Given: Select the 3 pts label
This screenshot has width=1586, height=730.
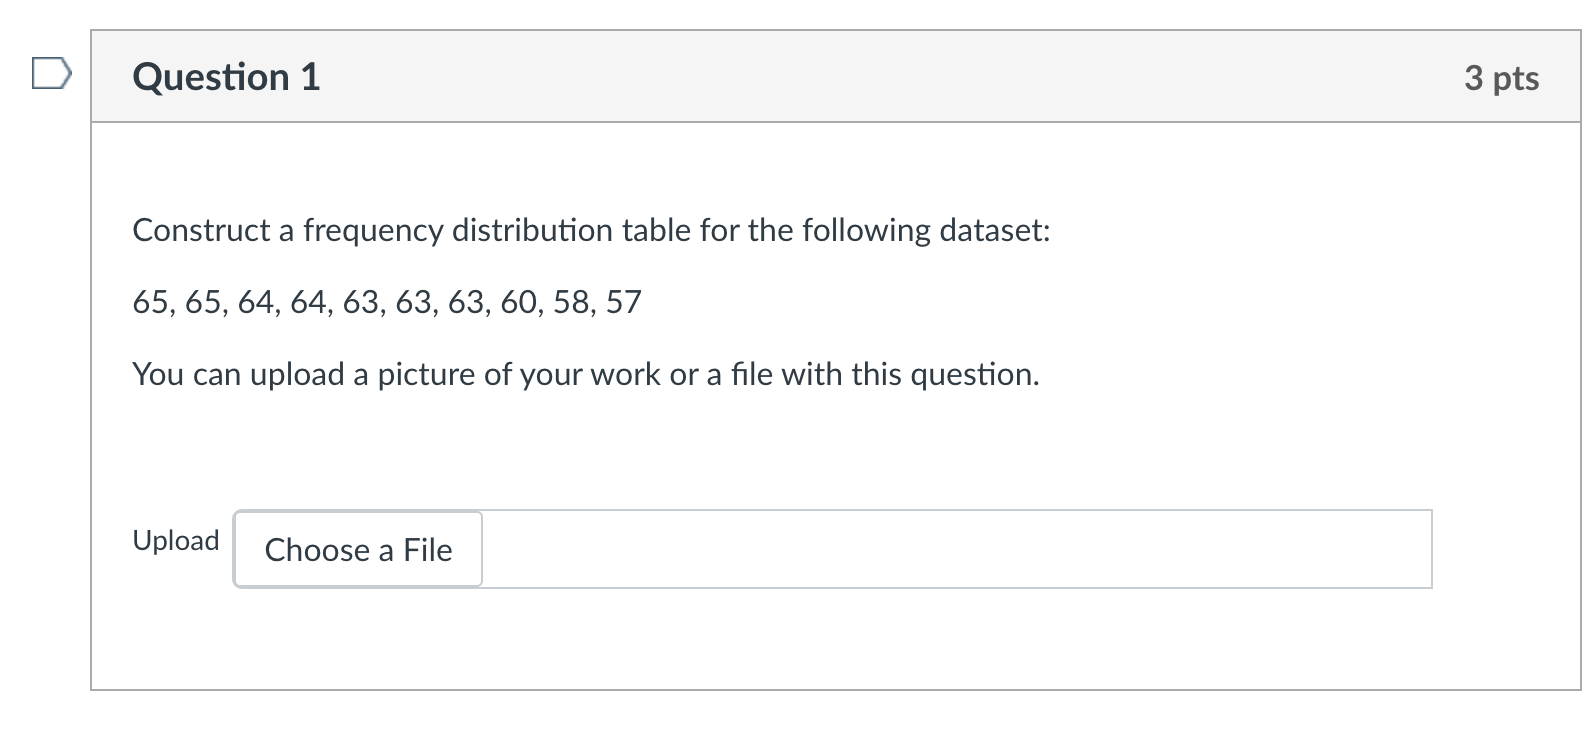Looking at the screenshot, I should click(1502, 77).
